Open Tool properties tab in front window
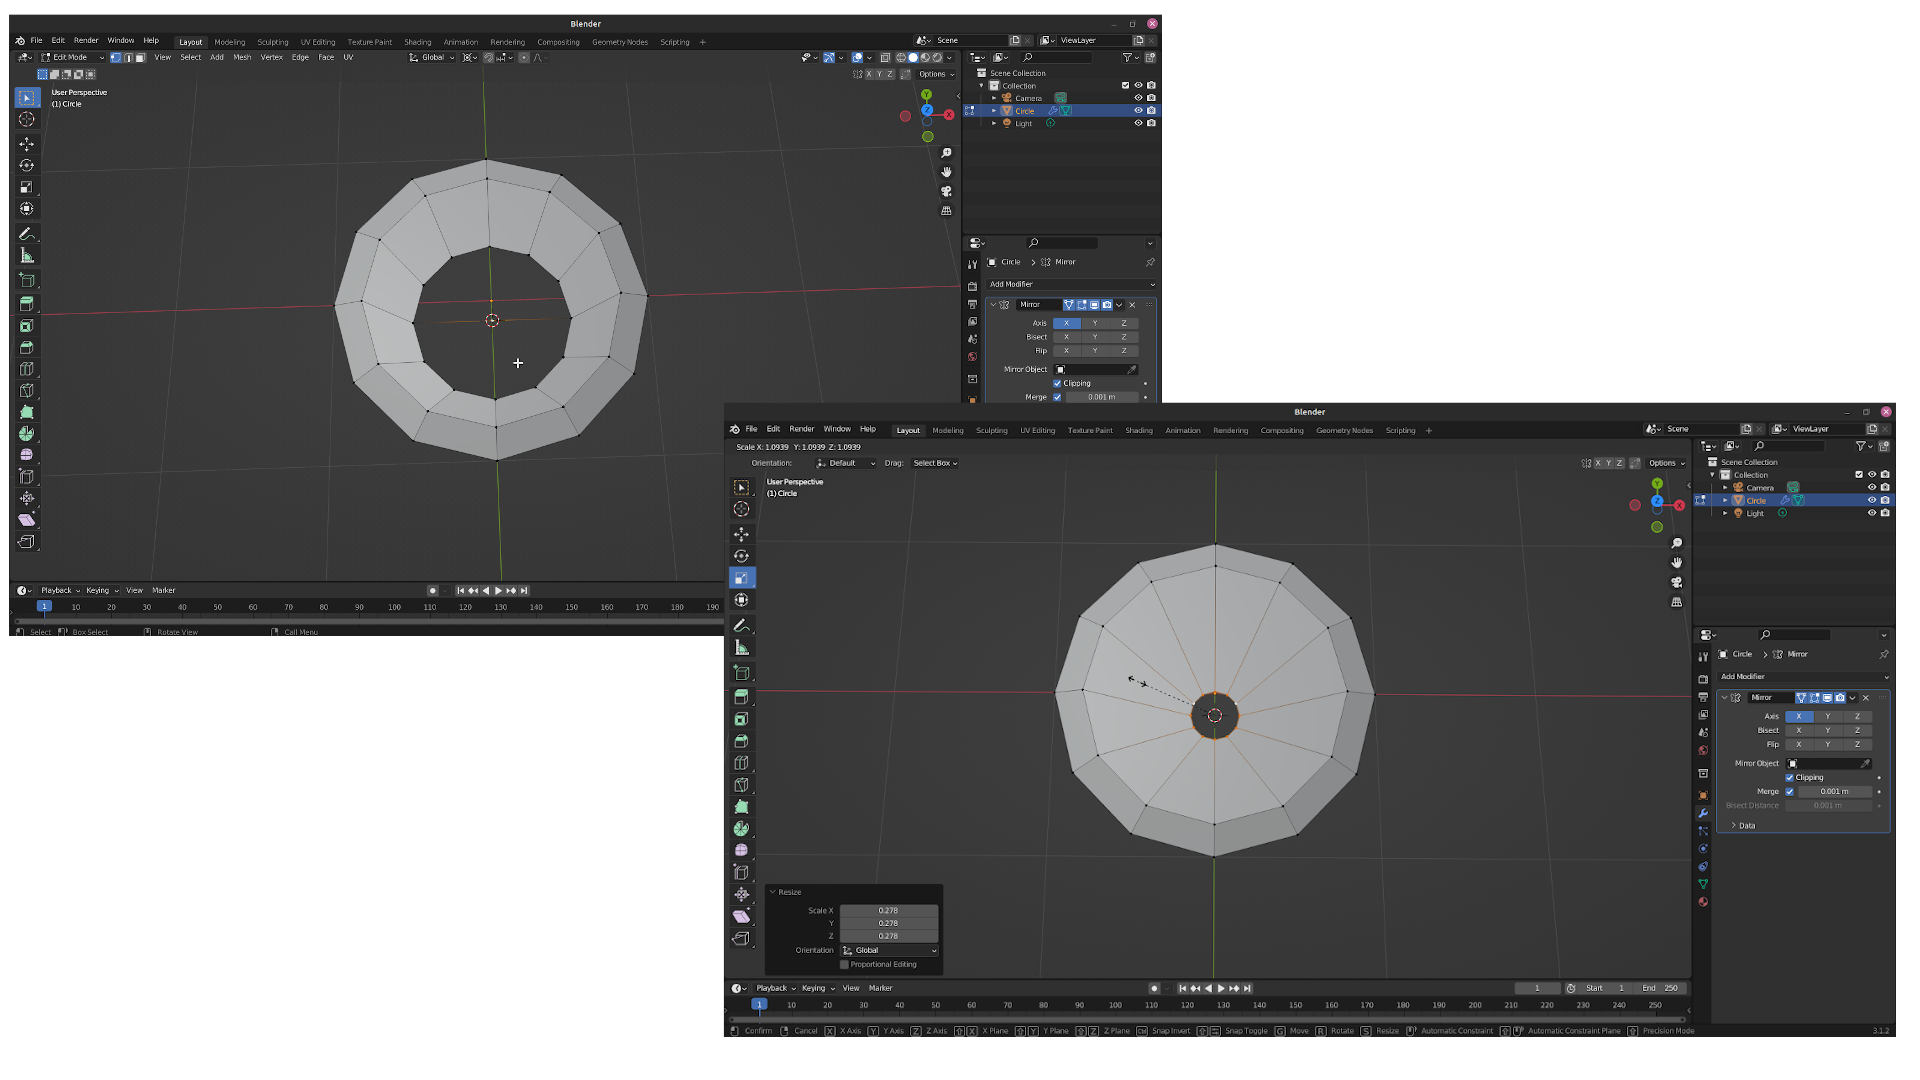1920x1080 pixels. [1703, 657]
